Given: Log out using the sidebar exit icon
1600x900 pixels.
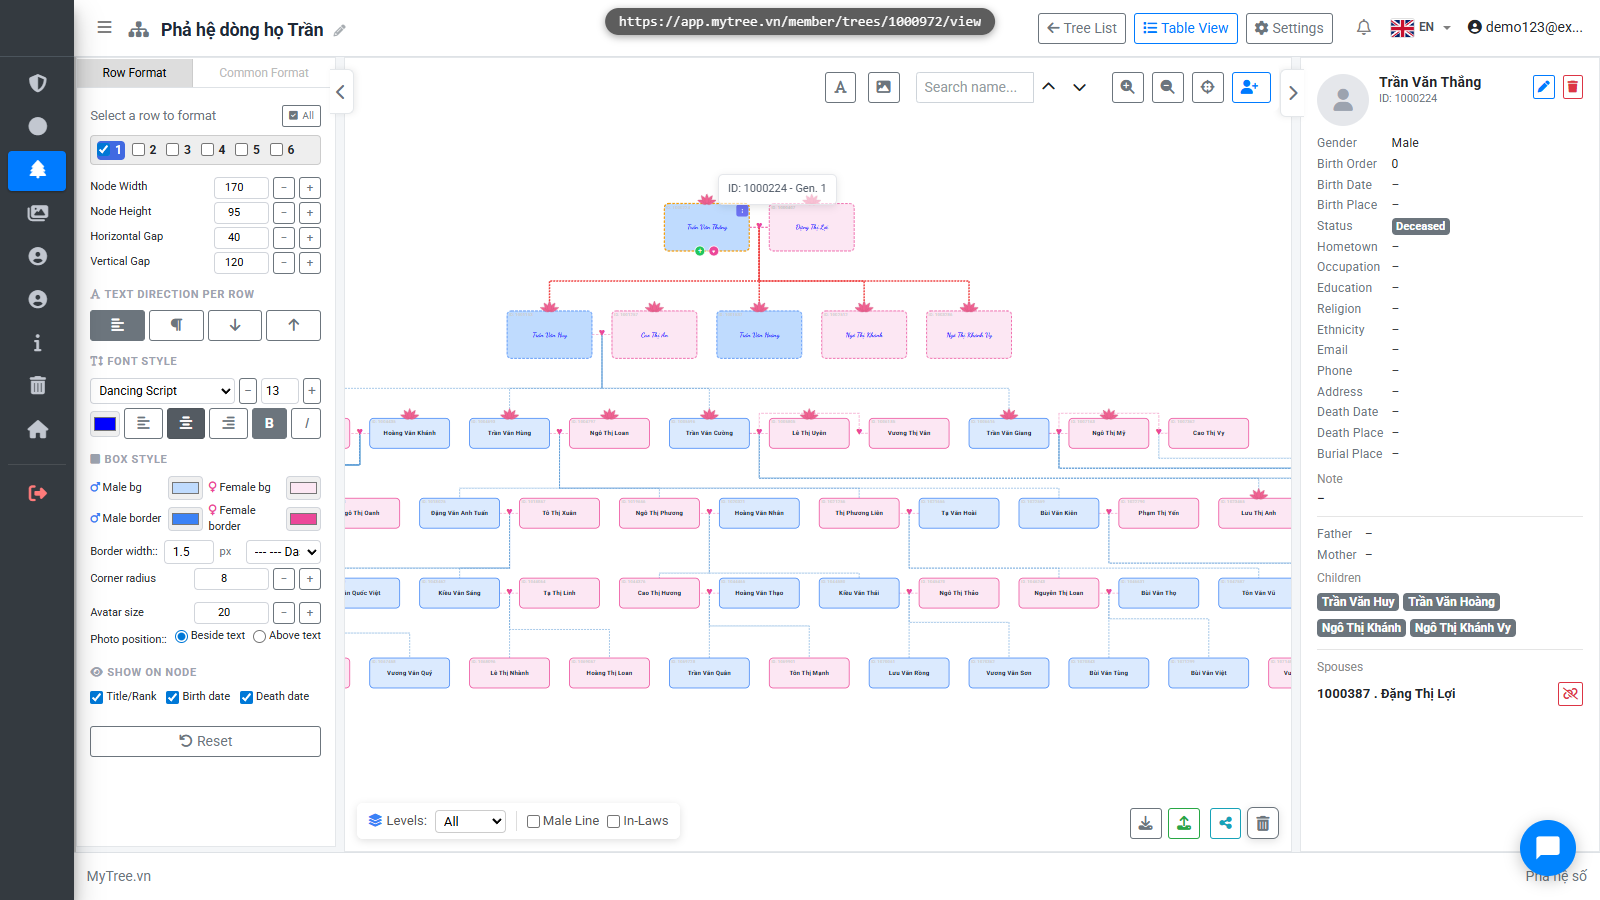Looking at the screenshot, I should tap(37, 493).
